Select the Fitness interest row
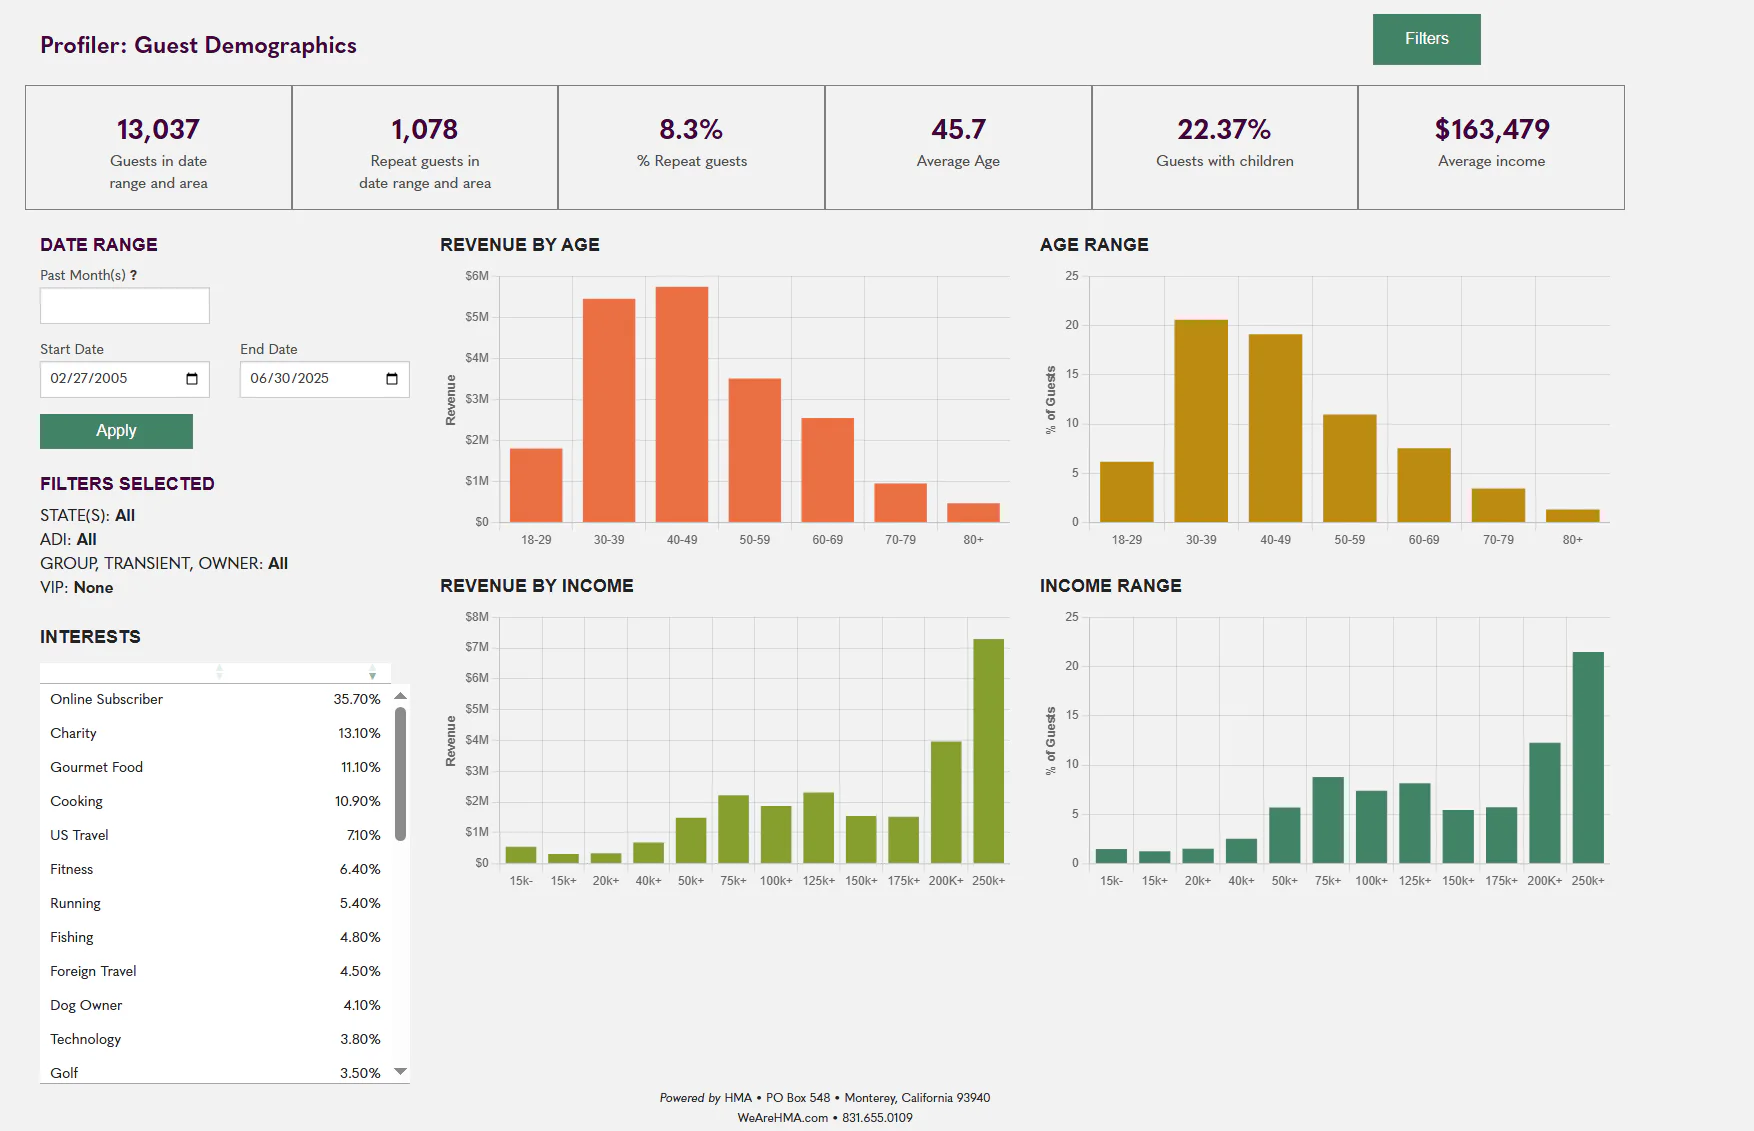 (215, 869)
